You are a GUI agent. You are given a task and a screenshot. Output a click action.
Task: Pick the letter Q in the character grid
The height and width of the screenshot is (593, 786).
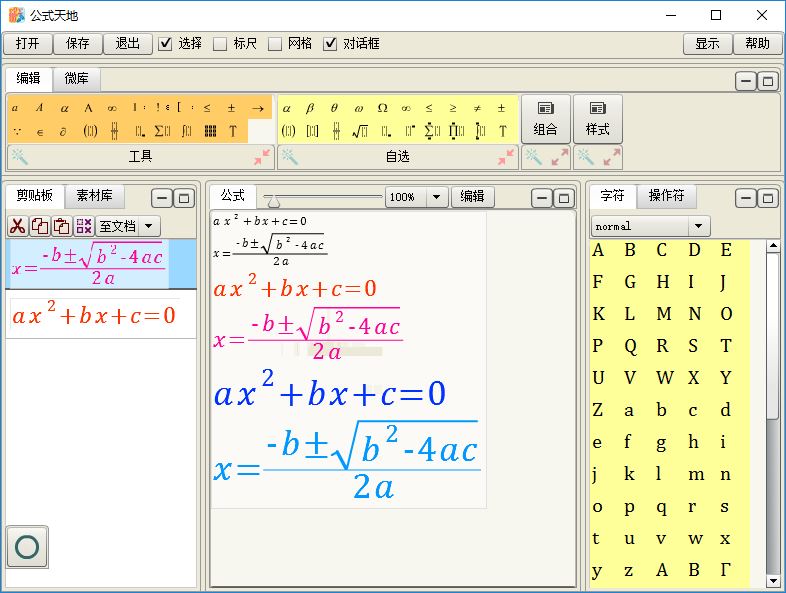click(630, 346)
